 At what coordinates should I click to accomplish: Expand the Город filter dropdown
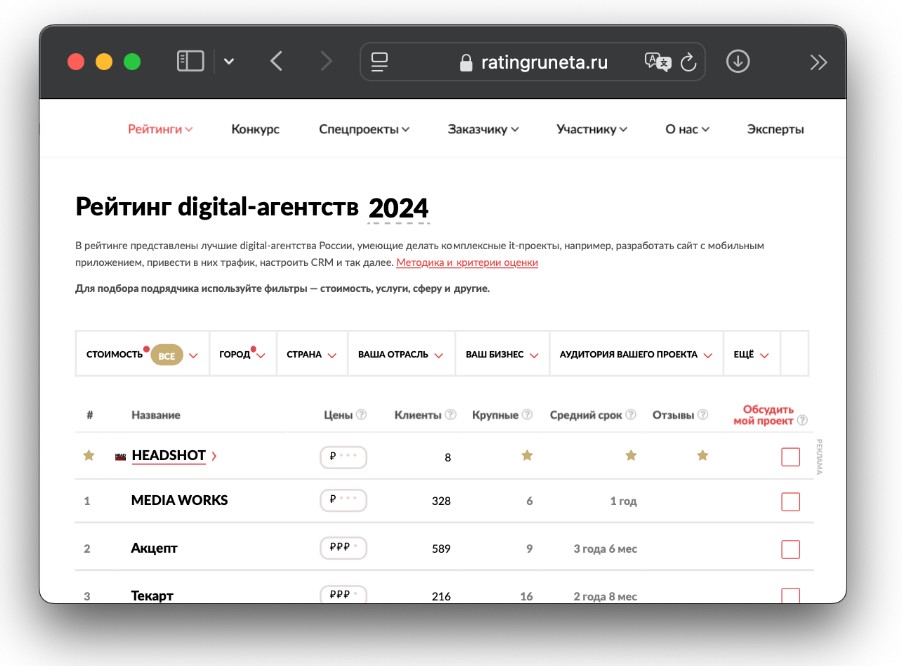click(x=242, y=354)
